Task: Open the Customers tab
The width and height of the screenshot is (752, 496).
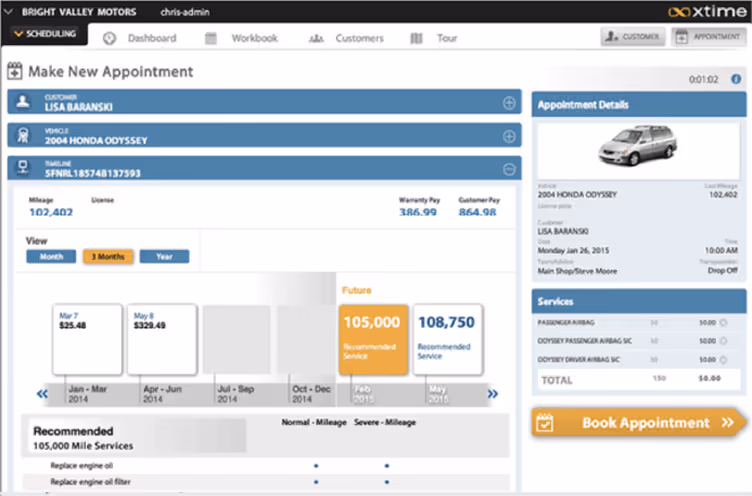Action: click(x=359, y=38)
